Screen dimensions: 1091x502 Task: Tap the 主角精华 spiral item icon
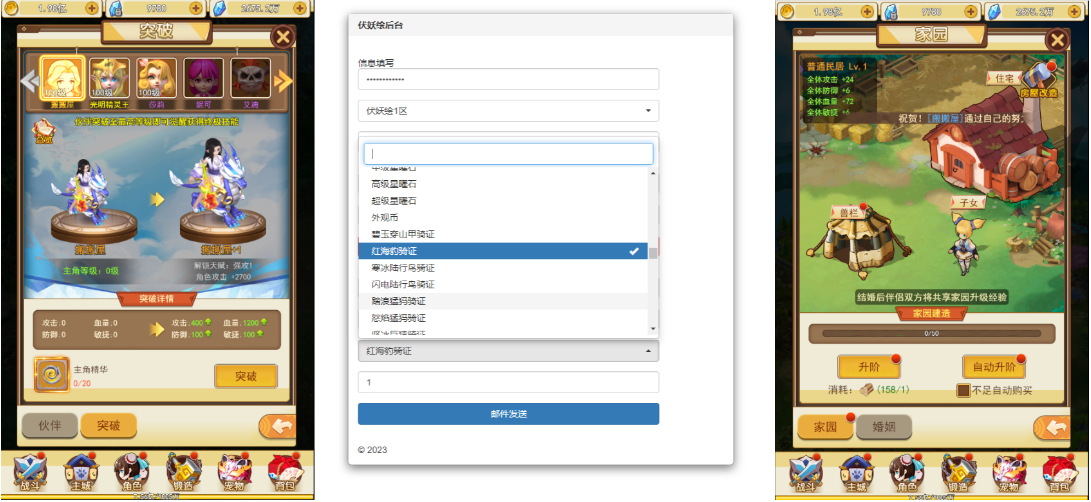click(x=51, y=375)
